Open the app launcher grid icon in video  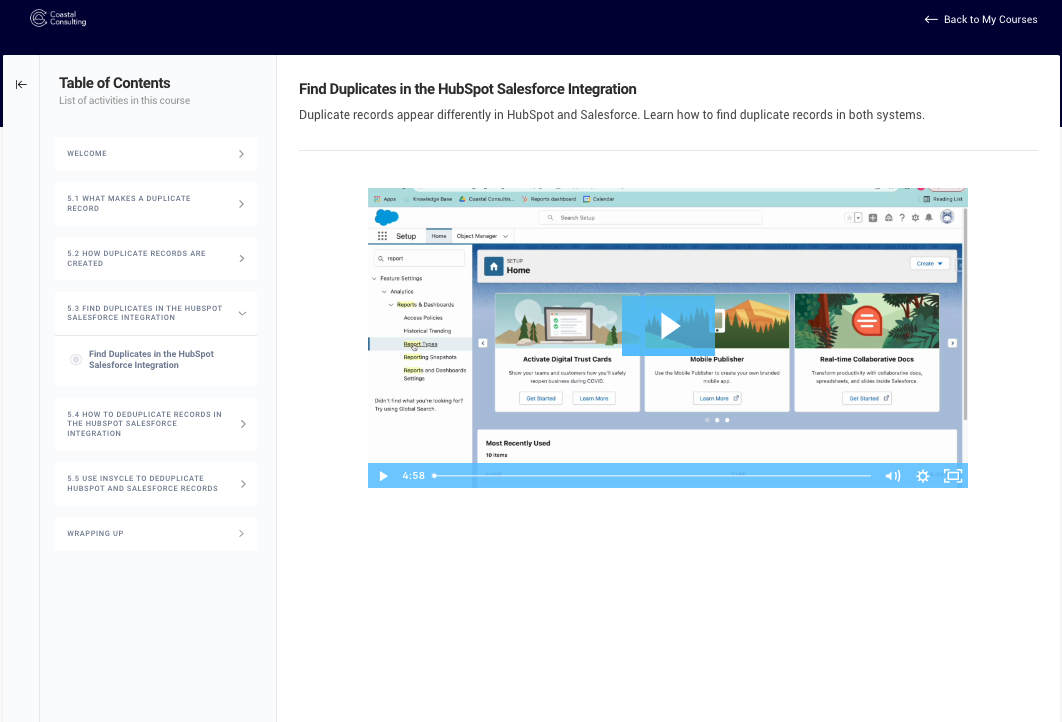(383, 236)
